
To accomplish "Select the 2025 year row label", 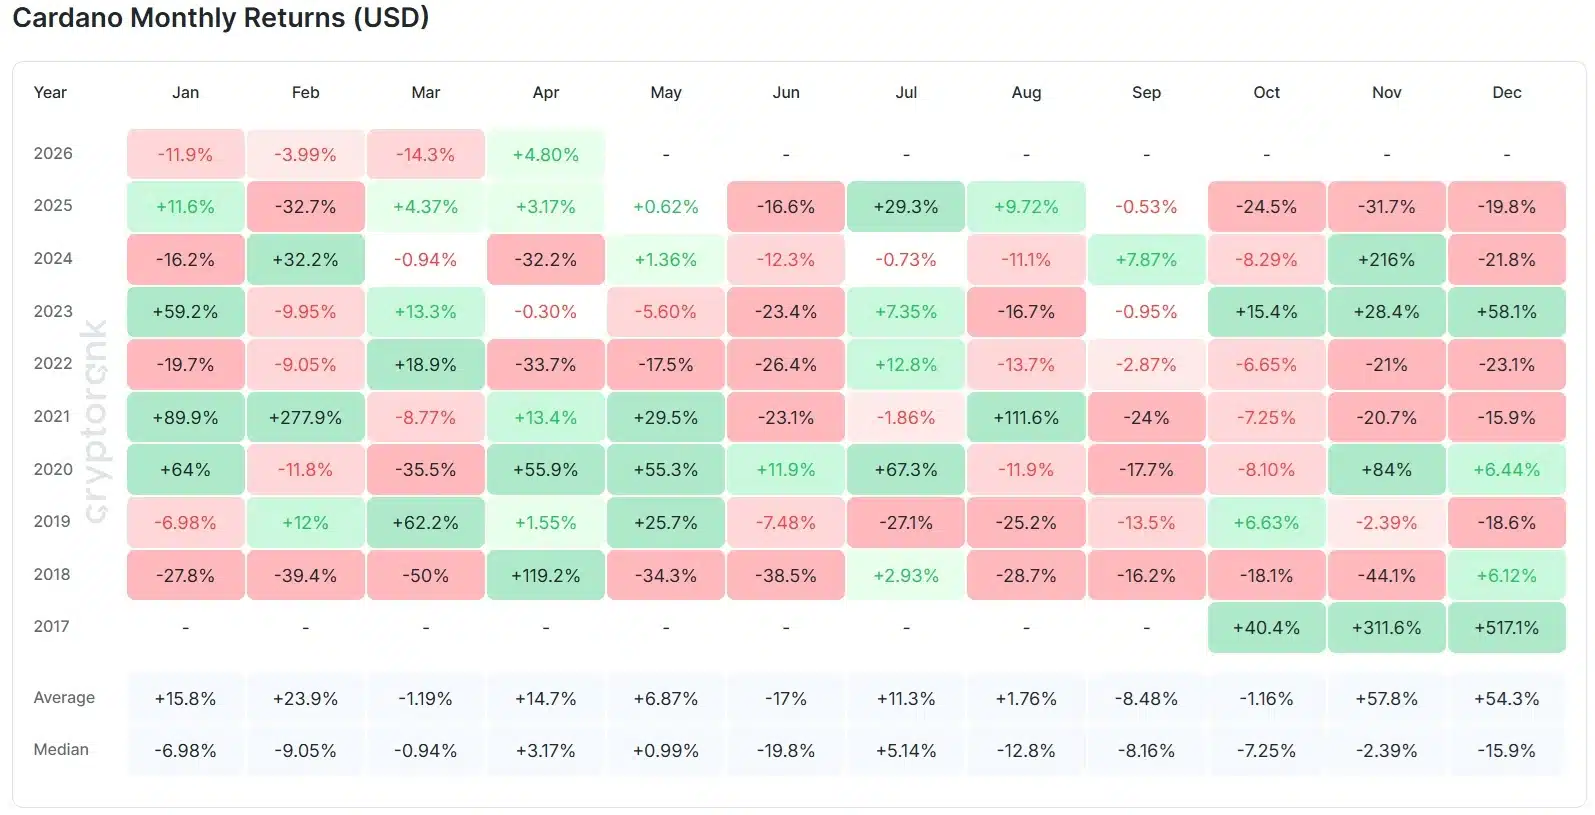I will tap(53, 206).
